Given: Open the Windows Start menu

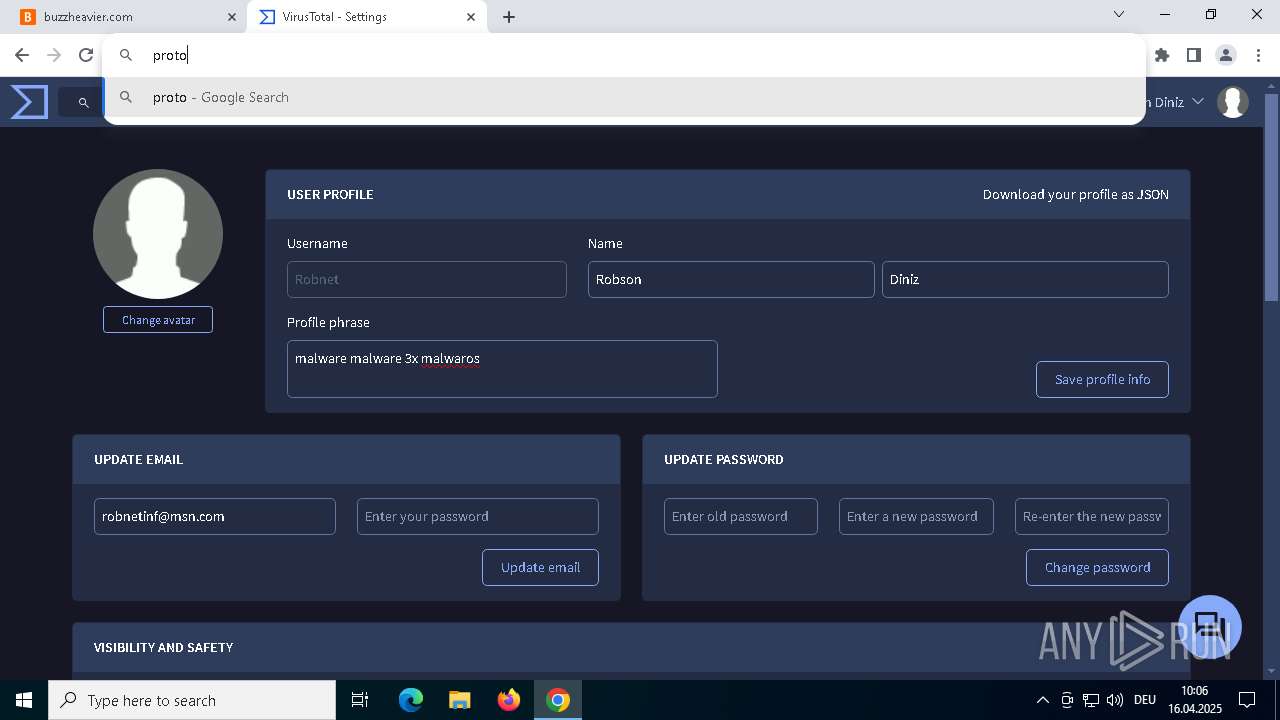Looking at the screenshot, I should coord(24,700).
